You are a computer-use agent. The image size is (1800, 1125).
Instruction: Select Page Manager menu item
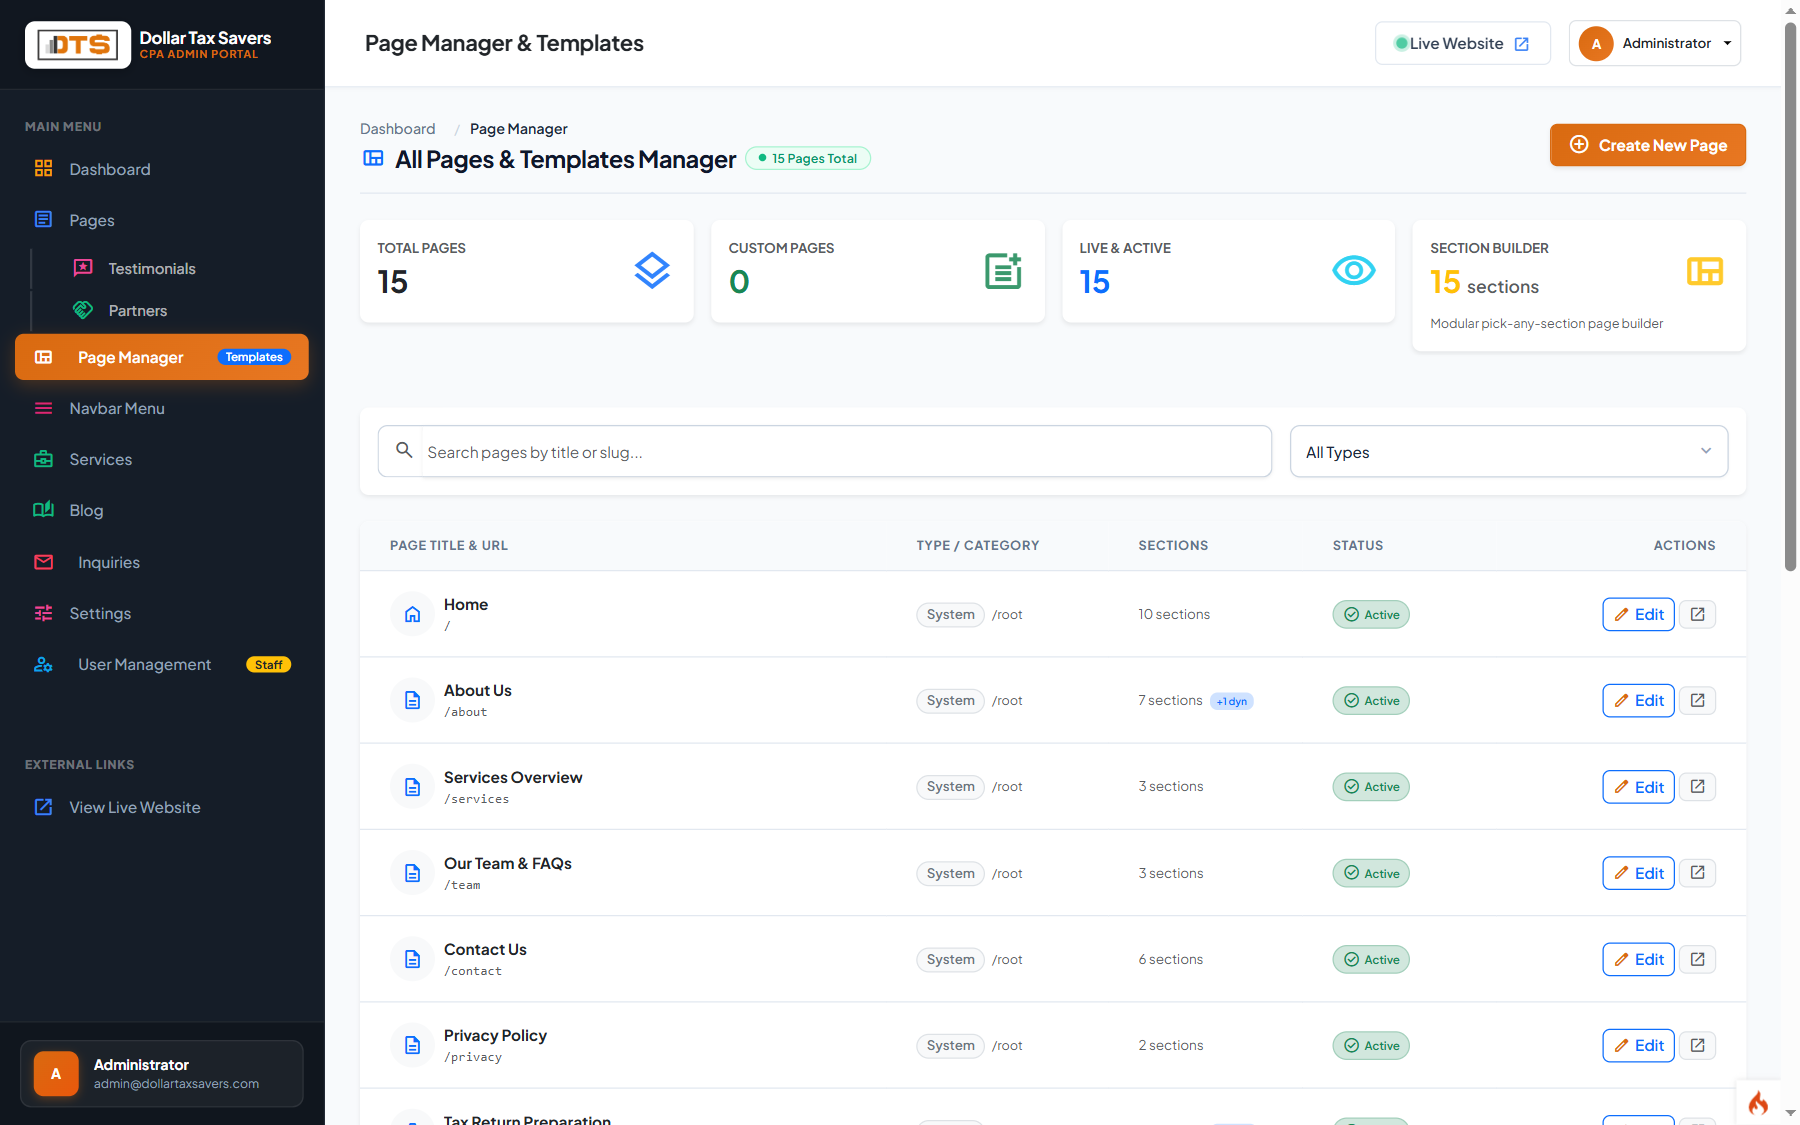point(162,357)
